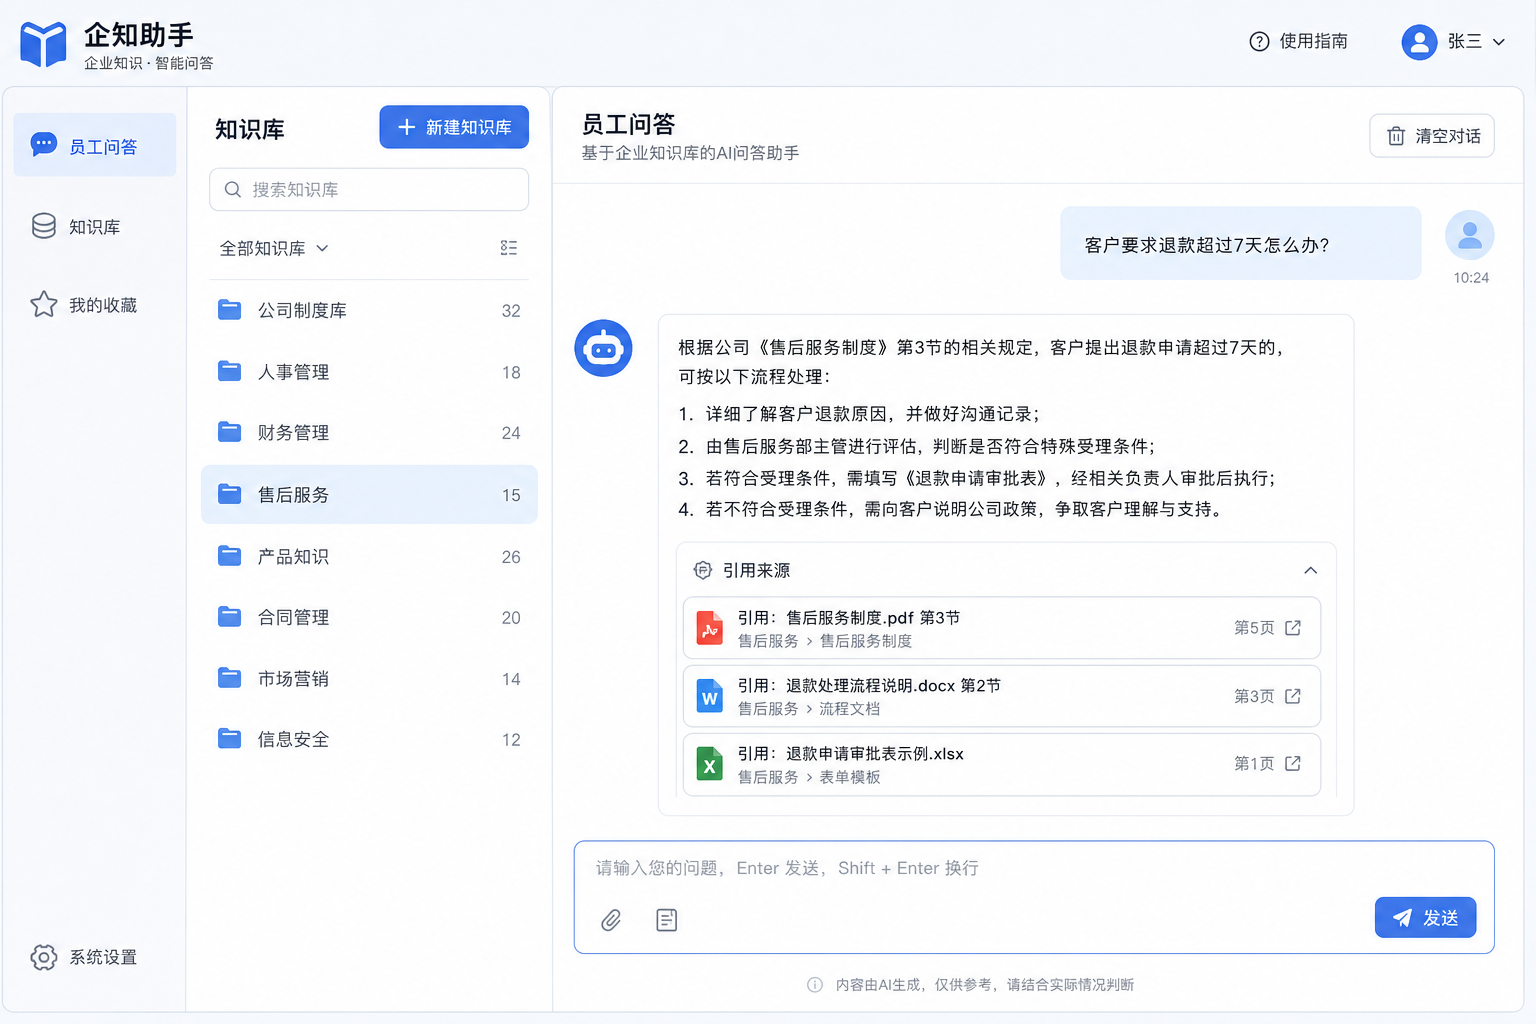Switch to the 知识库 sidebar tab
Screen dimensions: 1536x1024
point(95,227)
